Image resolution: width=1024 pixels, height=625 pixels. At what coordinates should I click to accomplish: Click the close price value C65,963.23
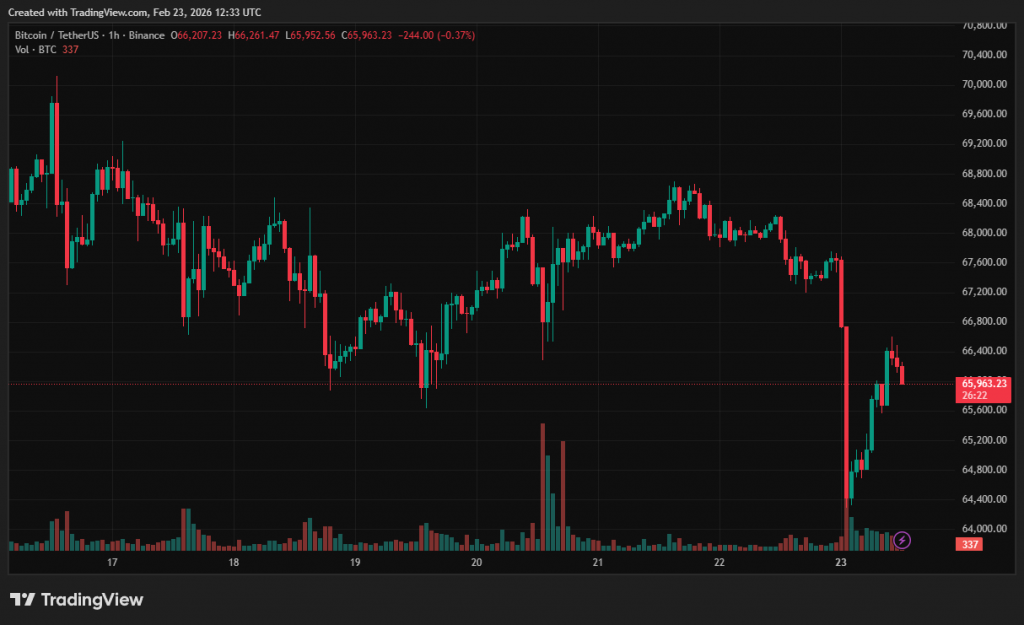(x=367, y=35)
